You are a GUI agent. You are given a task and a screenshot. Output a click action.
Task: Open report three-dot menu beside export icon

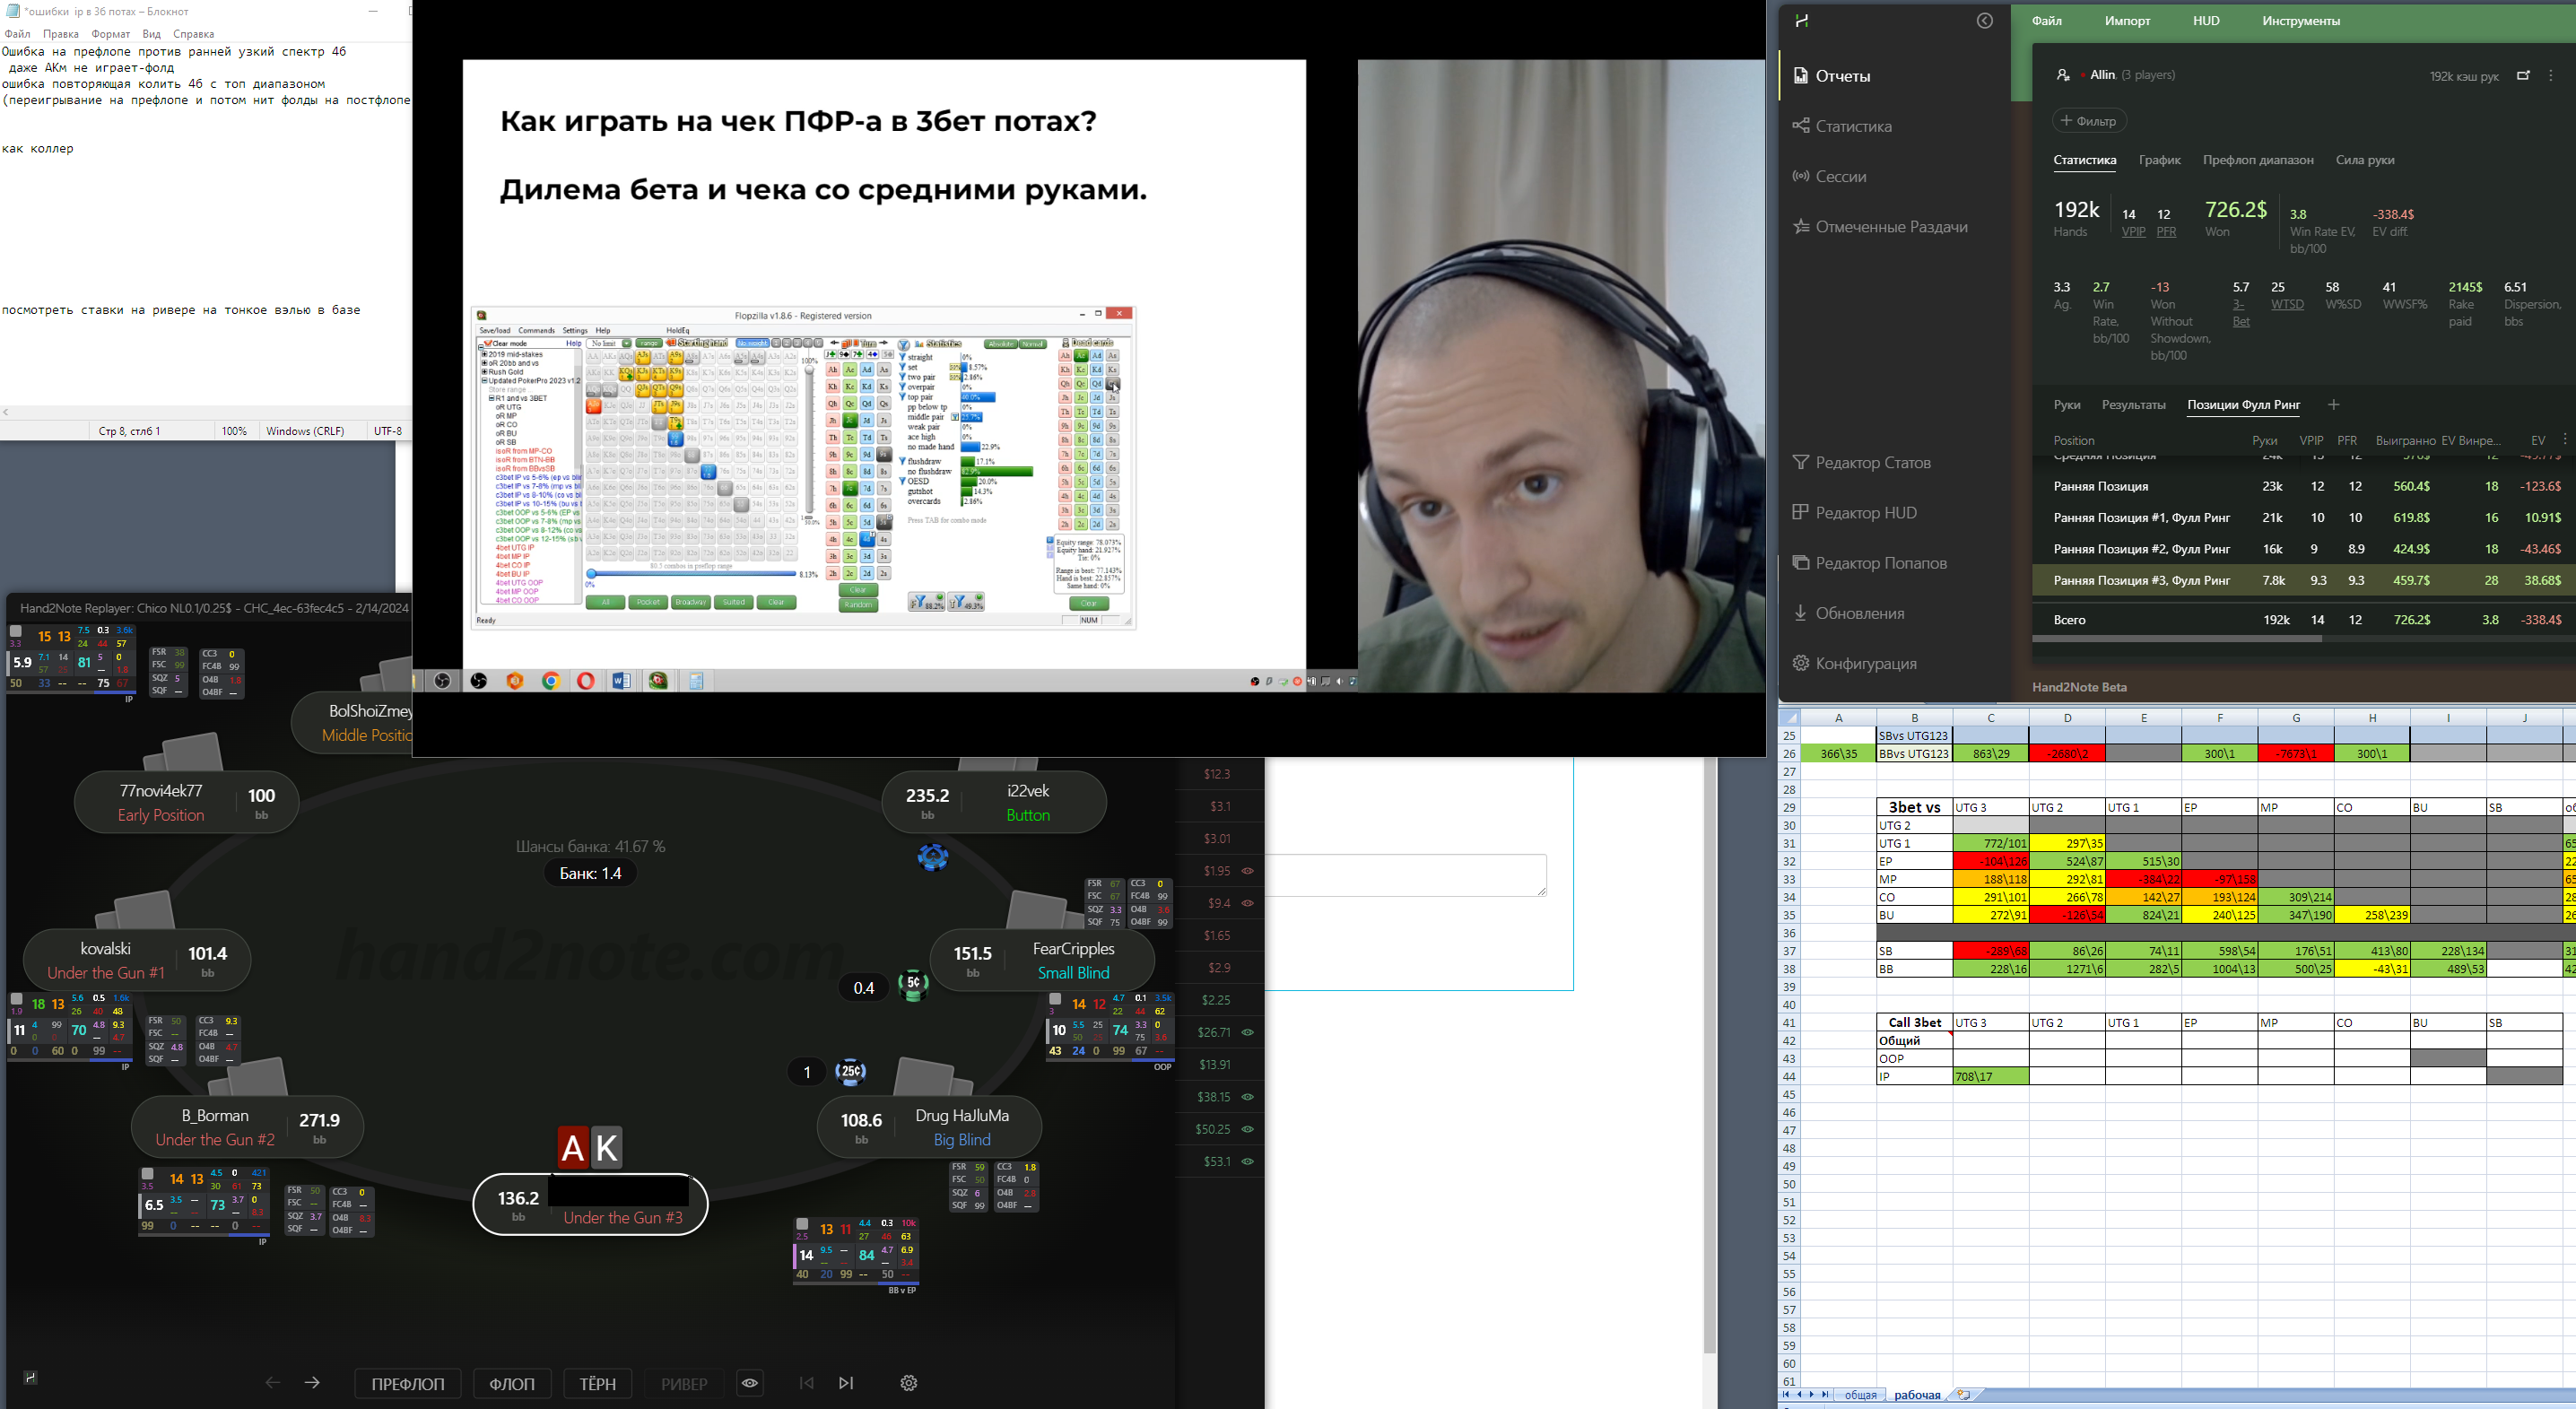pos(2551,75)
